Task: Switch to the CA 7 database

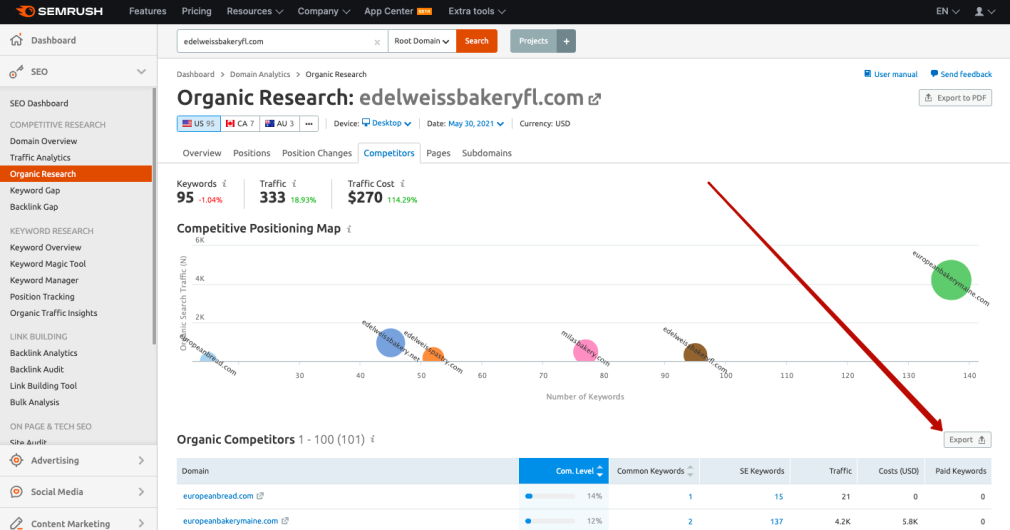Action: coord(240,123)
